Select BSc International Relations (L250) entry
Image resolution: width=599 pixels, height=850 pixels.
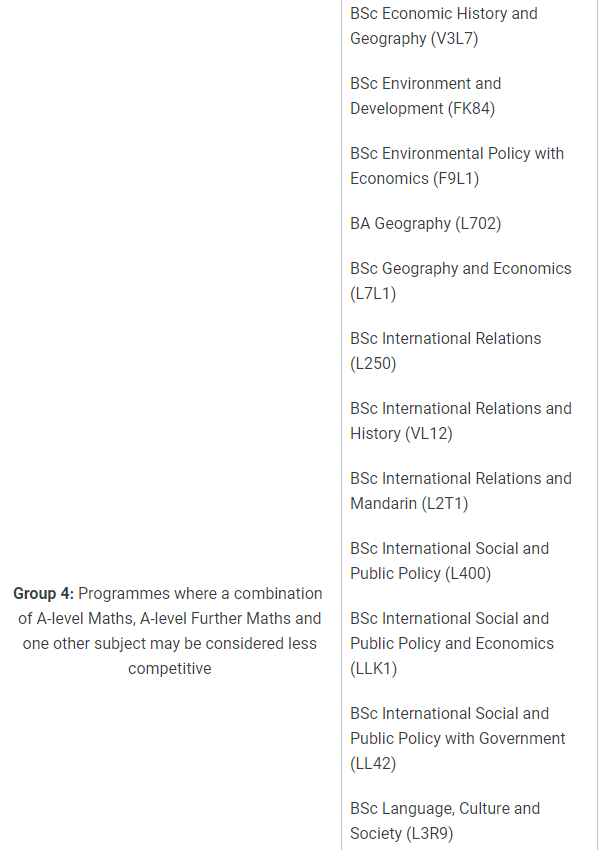point(446,351)
